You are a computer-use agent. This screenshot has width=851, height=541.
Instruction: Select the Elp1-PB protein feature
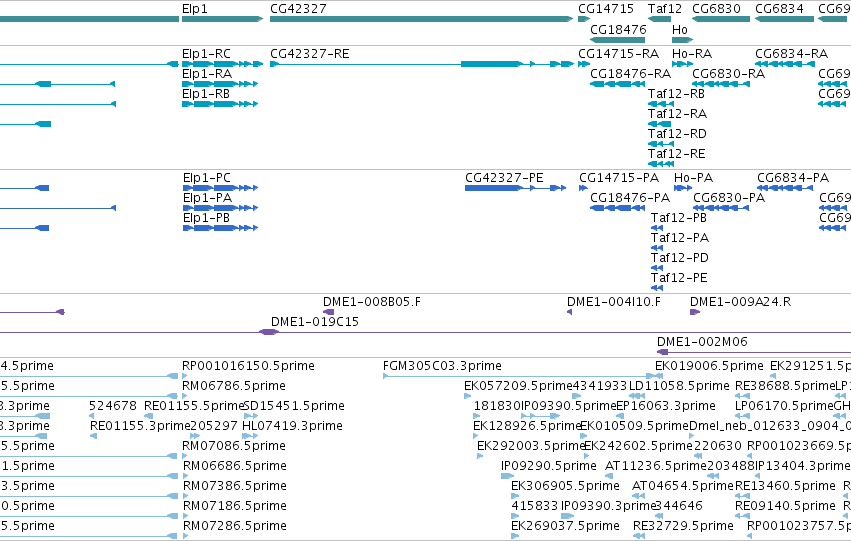(x=220, y=228)
